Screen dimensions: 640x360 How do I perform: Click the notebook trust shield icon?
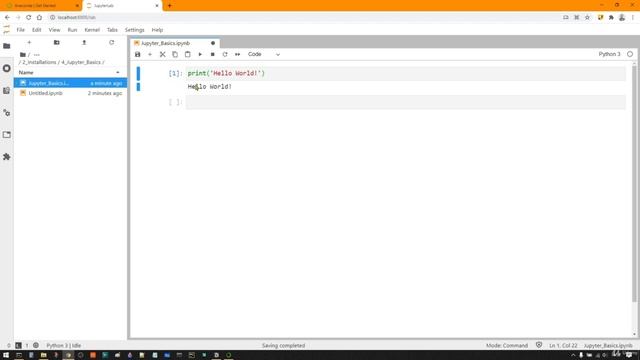[539, 345]
